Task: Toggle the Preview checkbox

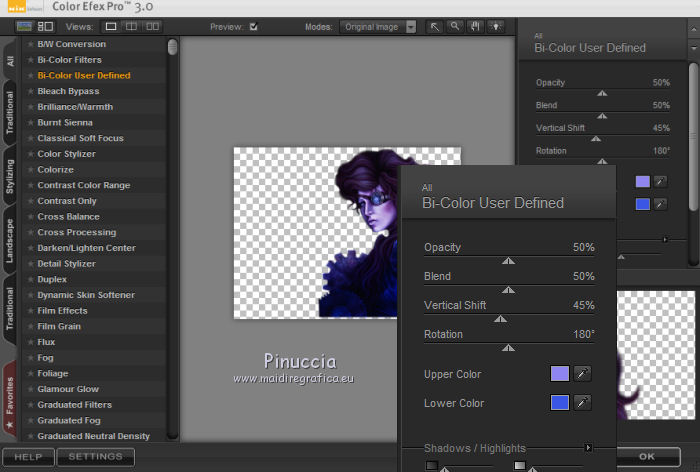Action: point(254,26)
